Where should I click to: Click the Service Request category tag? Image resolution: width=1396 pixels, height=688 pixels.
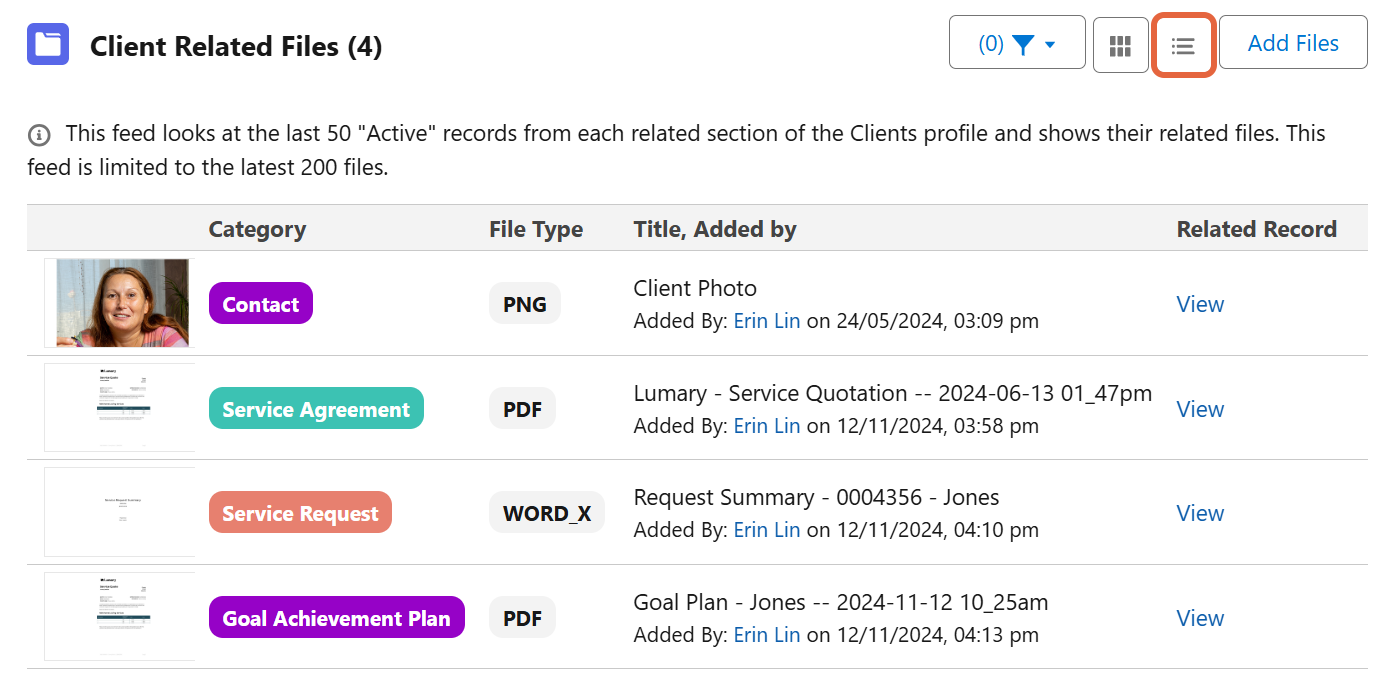click(x=300, y=514)
